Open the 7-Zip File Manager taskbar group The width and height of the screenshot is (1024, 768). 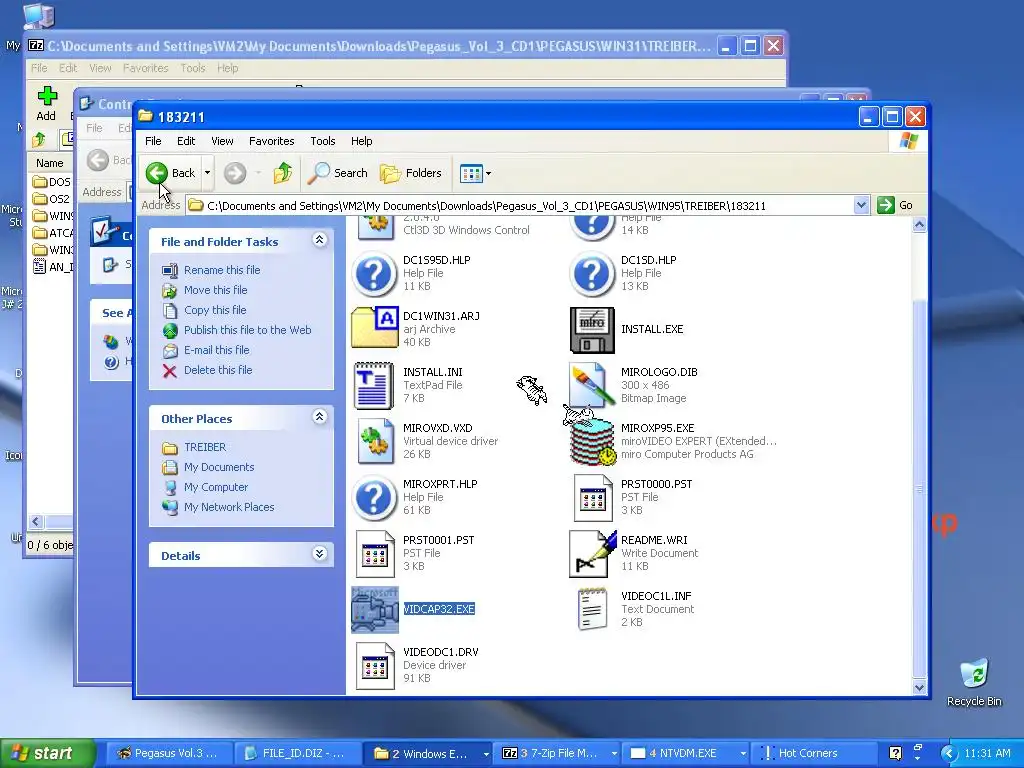pos(556,753)
